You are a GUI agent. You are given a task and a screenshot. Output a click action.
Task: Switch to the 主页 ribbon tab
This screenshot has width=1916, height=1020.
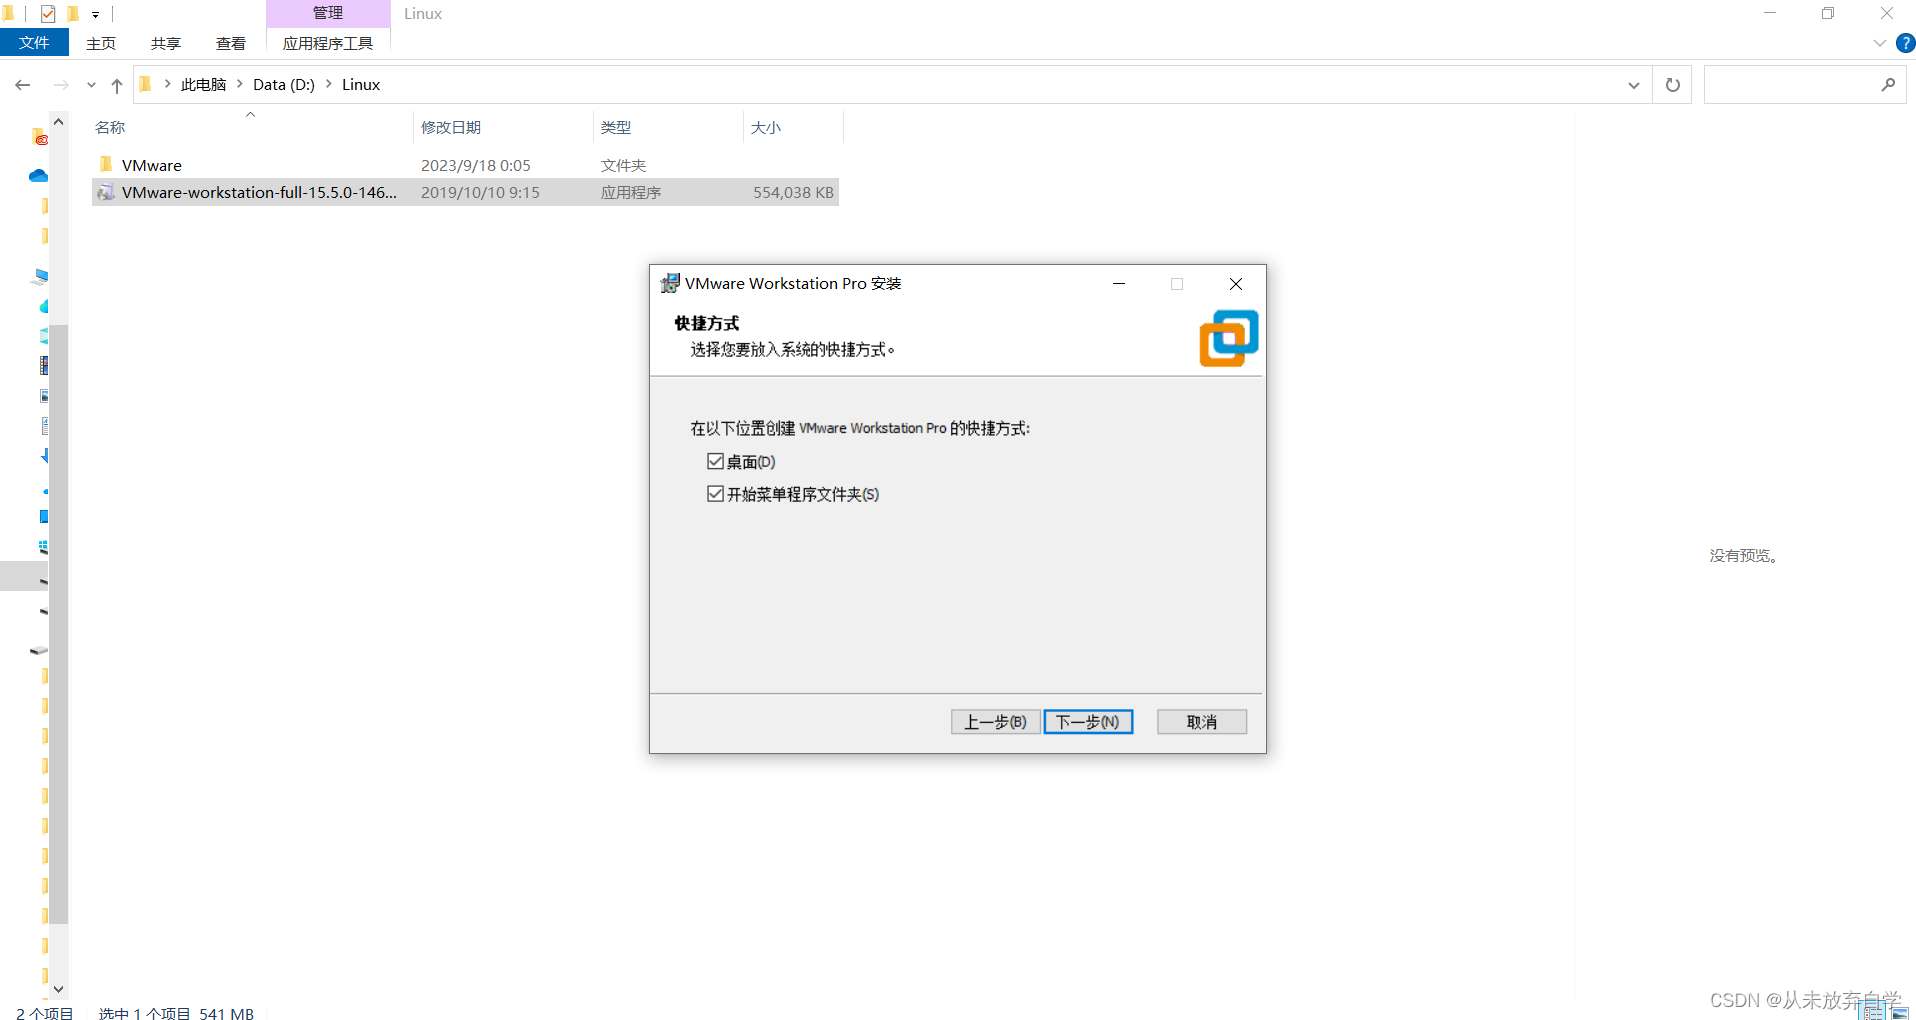[x=101, y=43]
